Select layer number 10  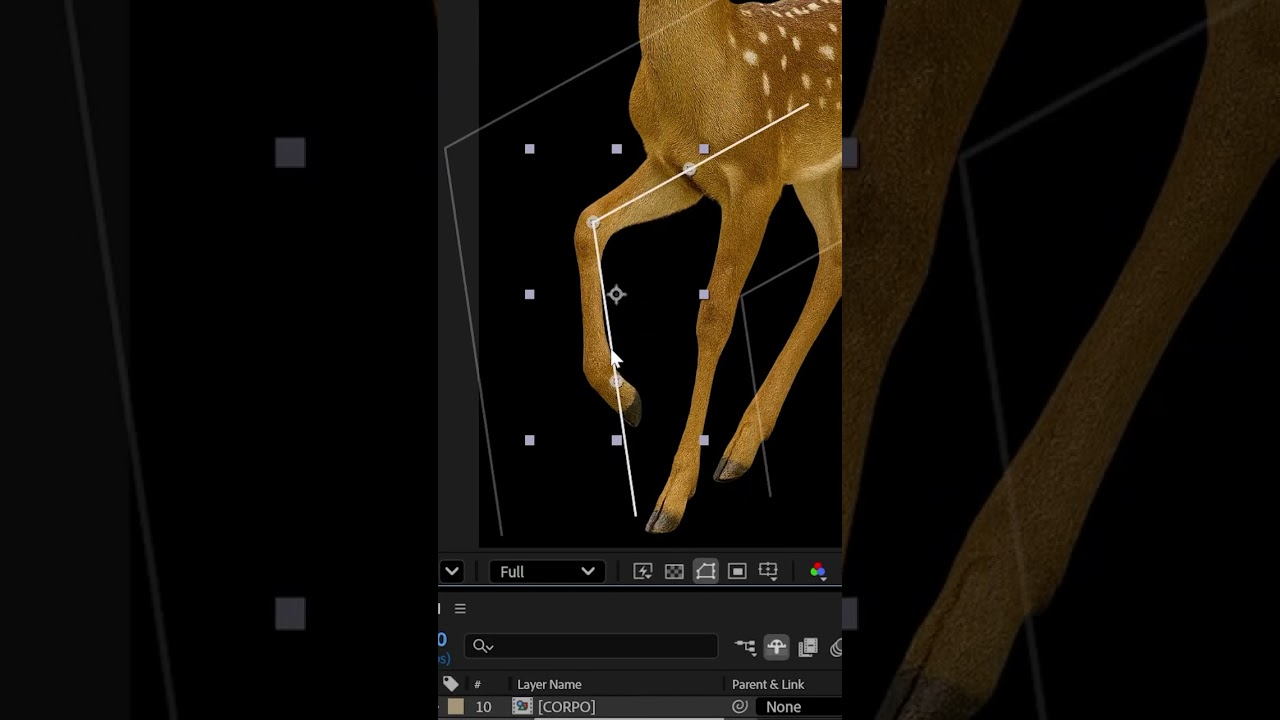click(x=483, y=707)
